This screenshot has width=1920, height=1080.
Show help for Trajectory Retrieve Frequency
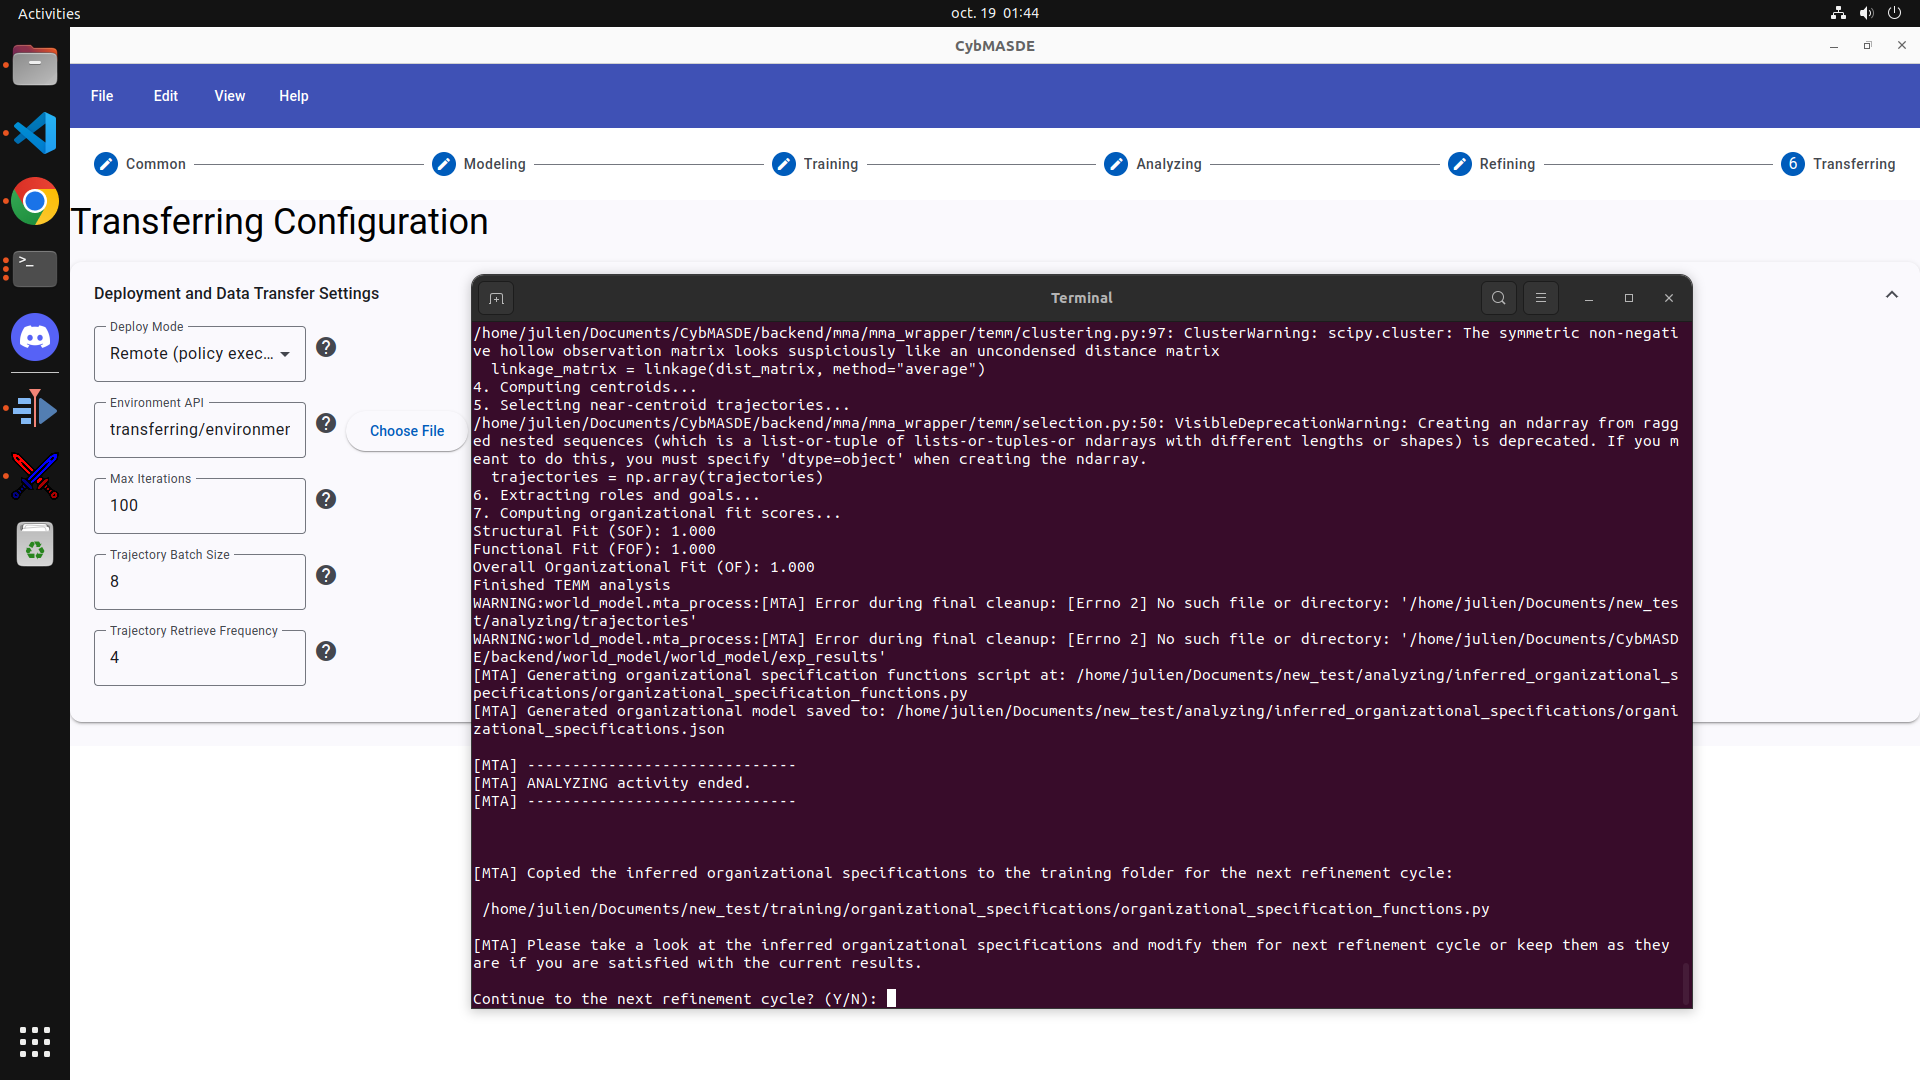coord(326,651)
